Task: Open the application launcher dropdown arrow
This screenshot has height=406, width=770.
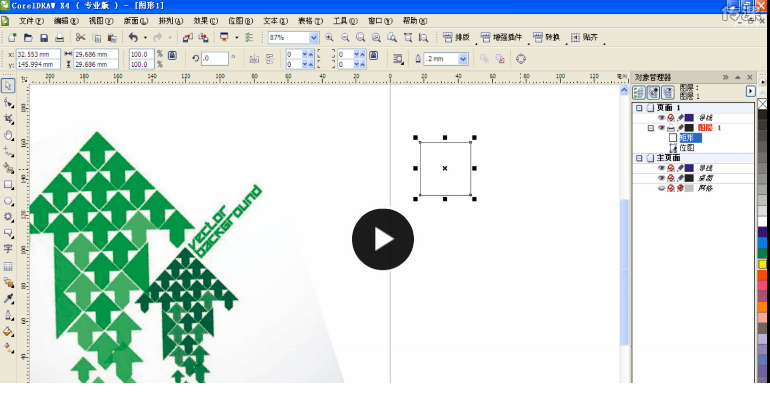Action: click(236, 37)
